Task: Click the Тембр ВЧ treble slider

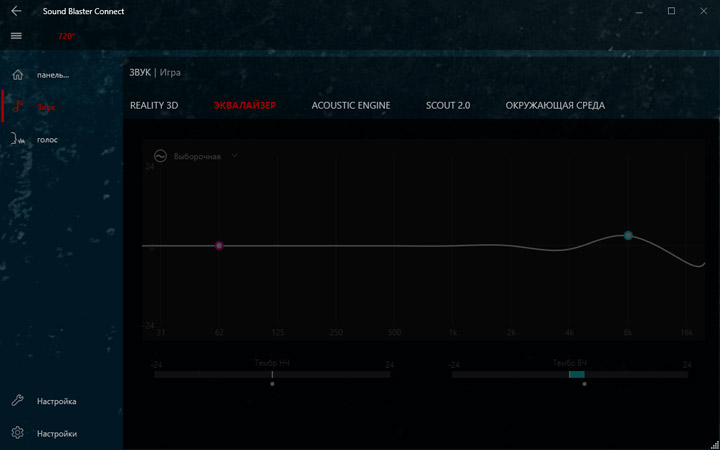Action: click(570, 374)
